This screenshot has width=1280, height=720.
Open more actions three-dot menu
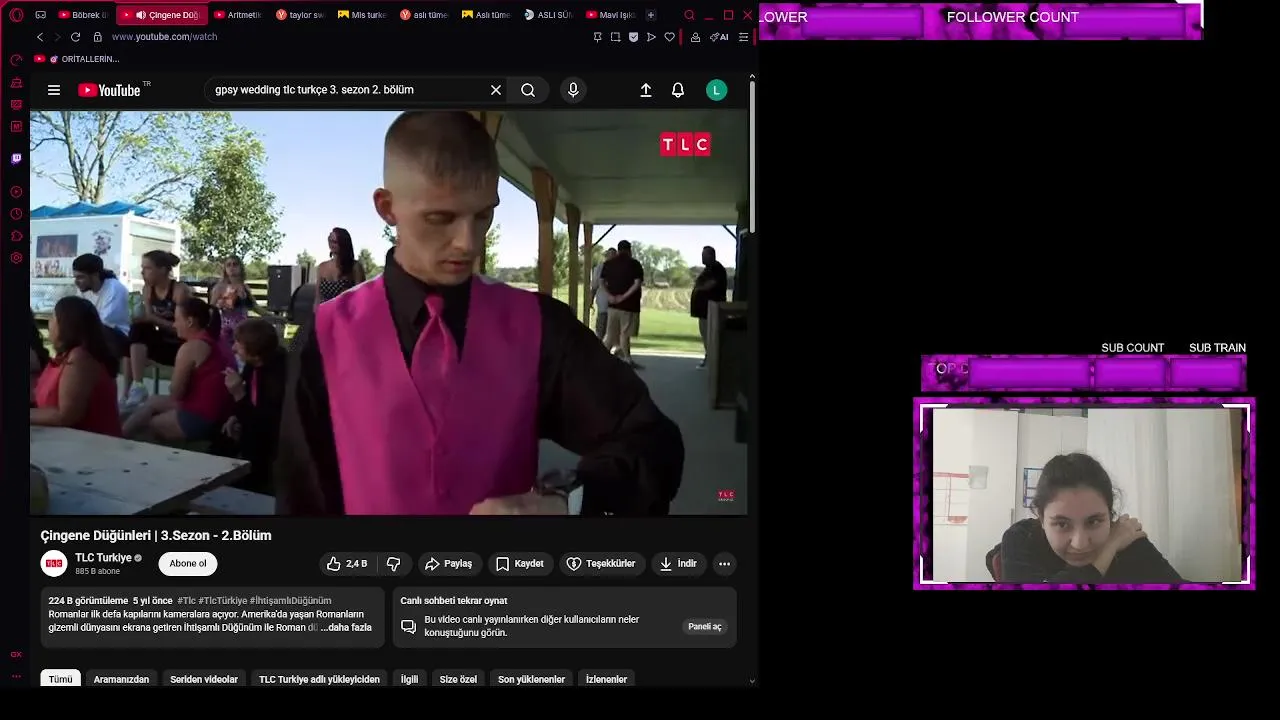[725, 564]
